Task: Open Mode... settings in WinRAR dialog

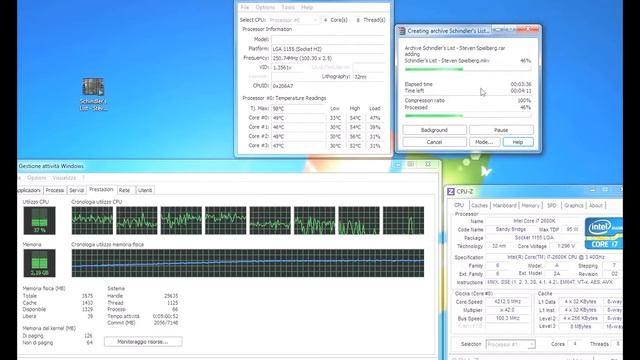Action: pos(484,142)
